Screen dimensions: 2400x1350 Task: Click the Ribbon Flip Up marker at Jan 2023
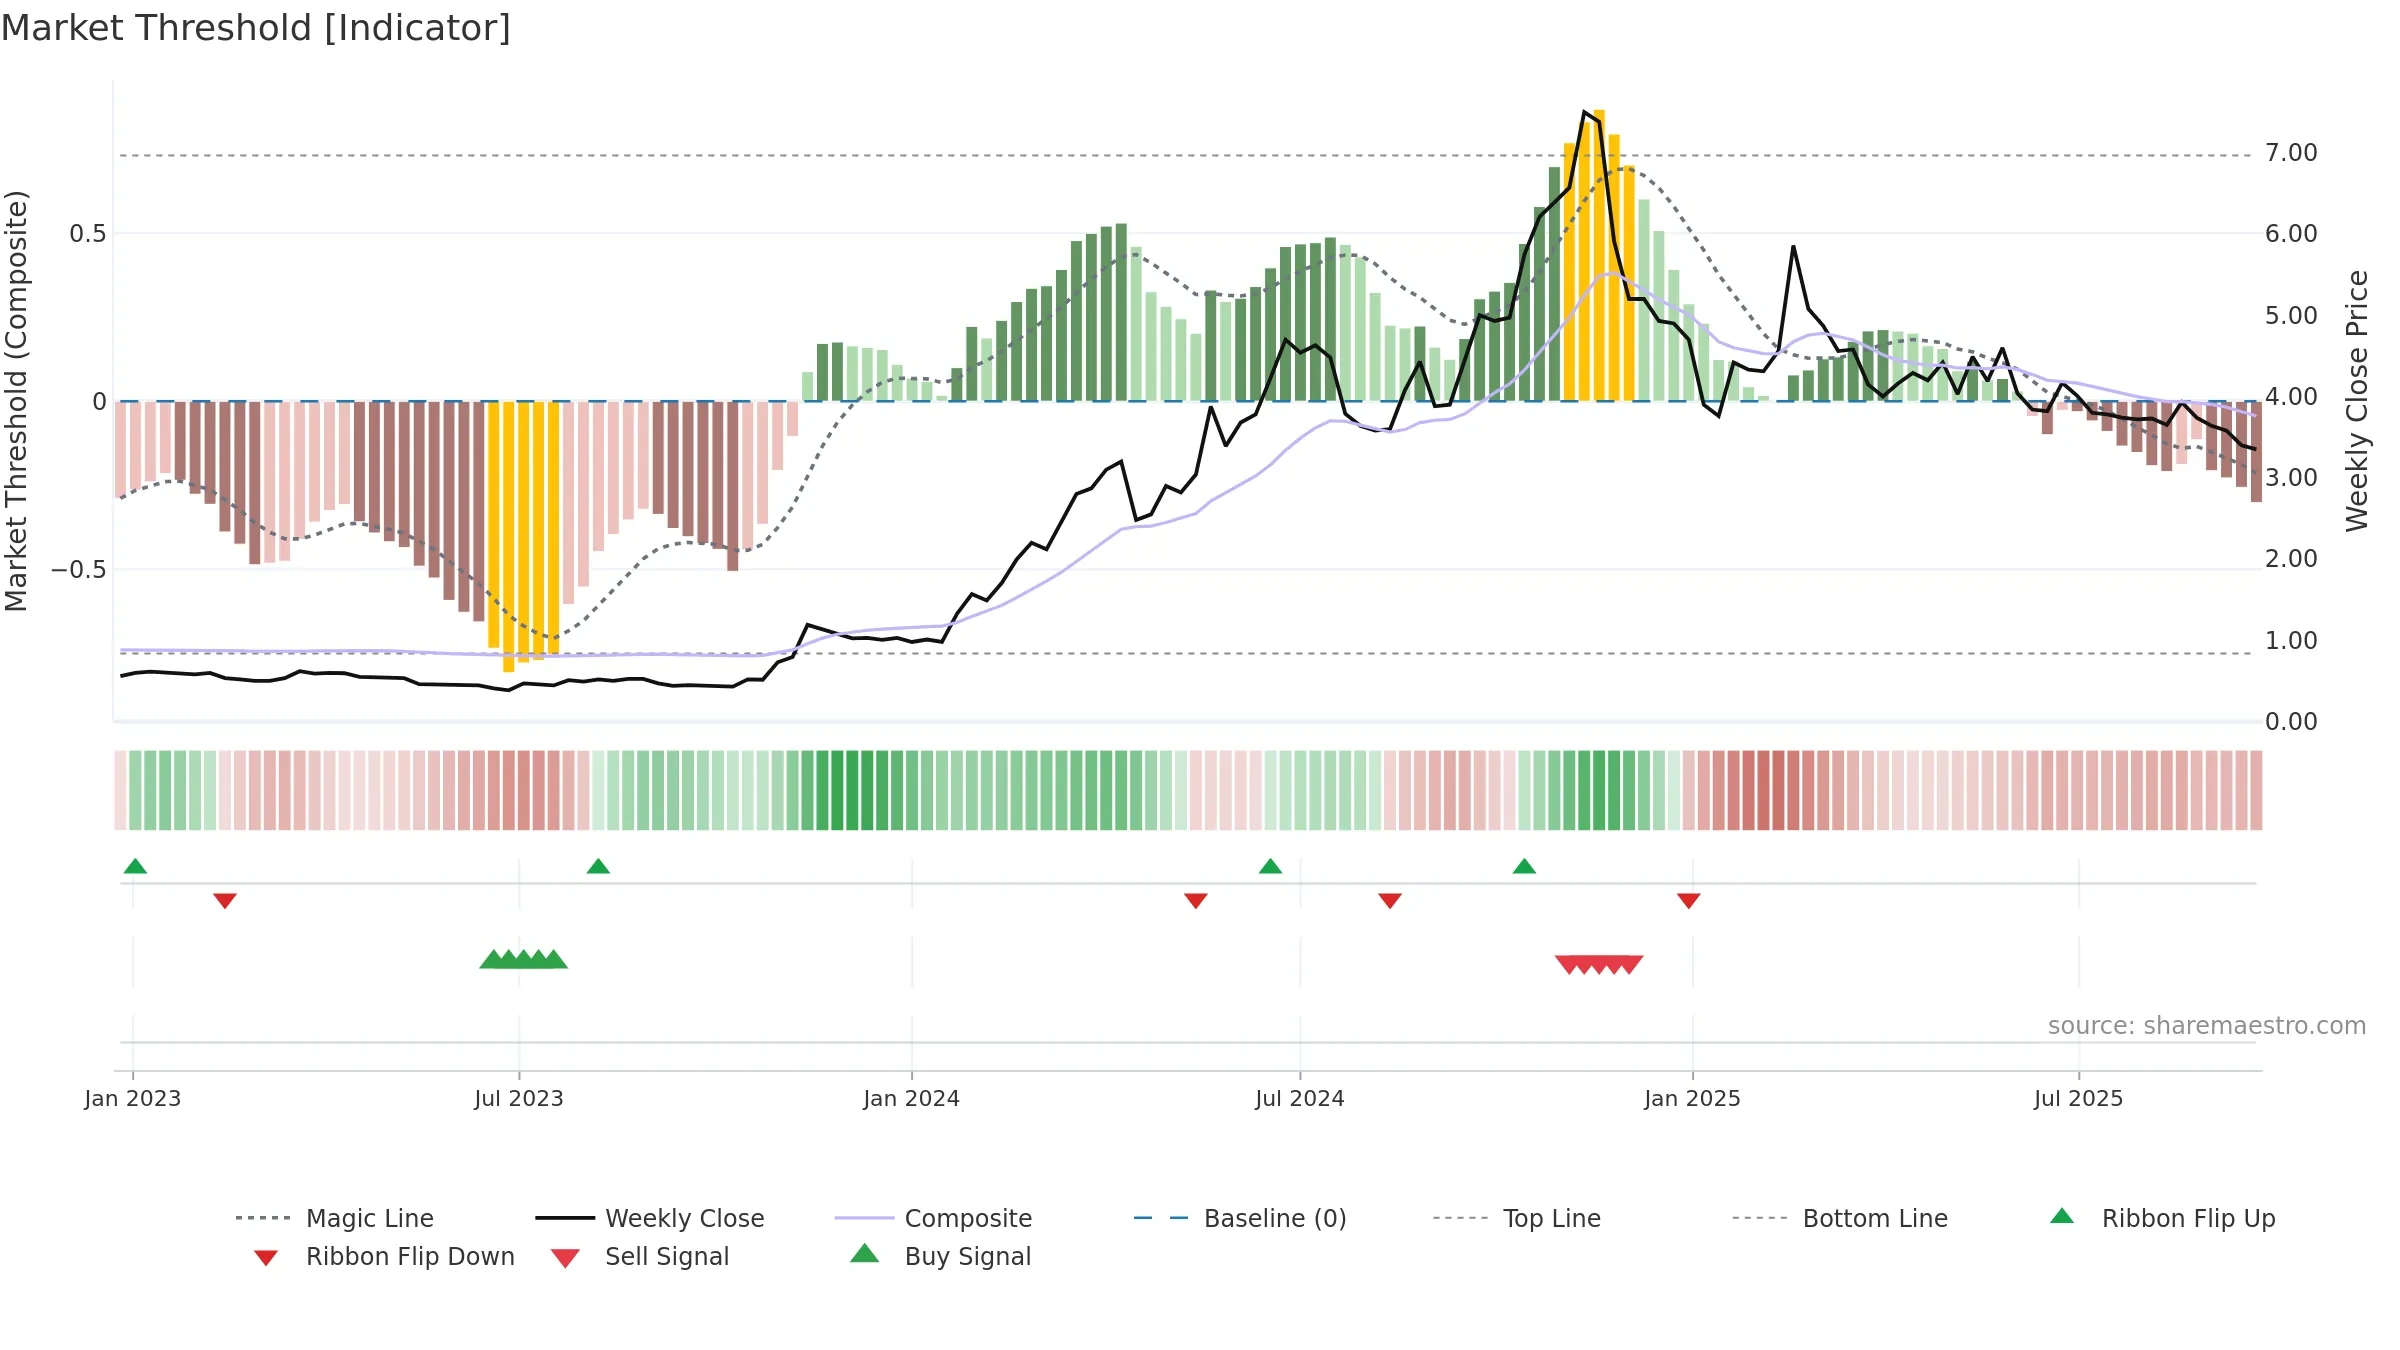[x=135, y=866]
